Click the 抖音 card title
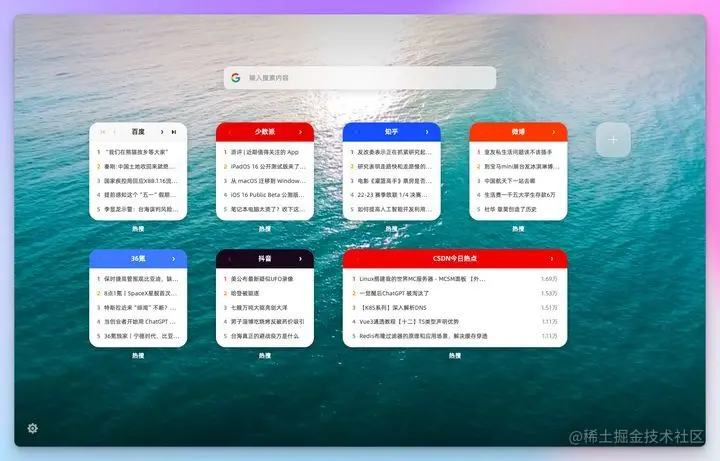 (265, 259)
